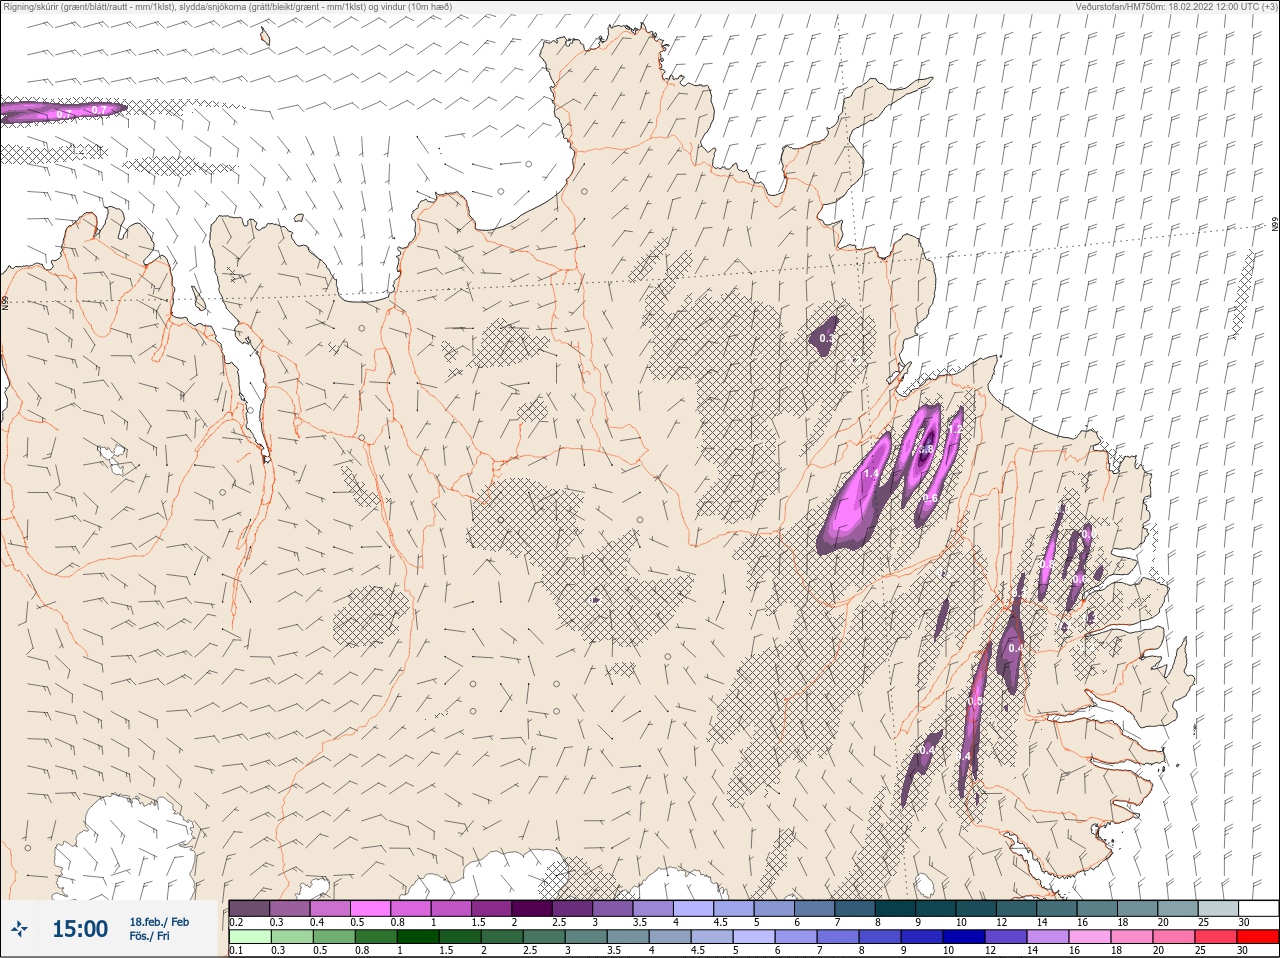Click the 1.4 snowfall value on the map

coord(870,474)
